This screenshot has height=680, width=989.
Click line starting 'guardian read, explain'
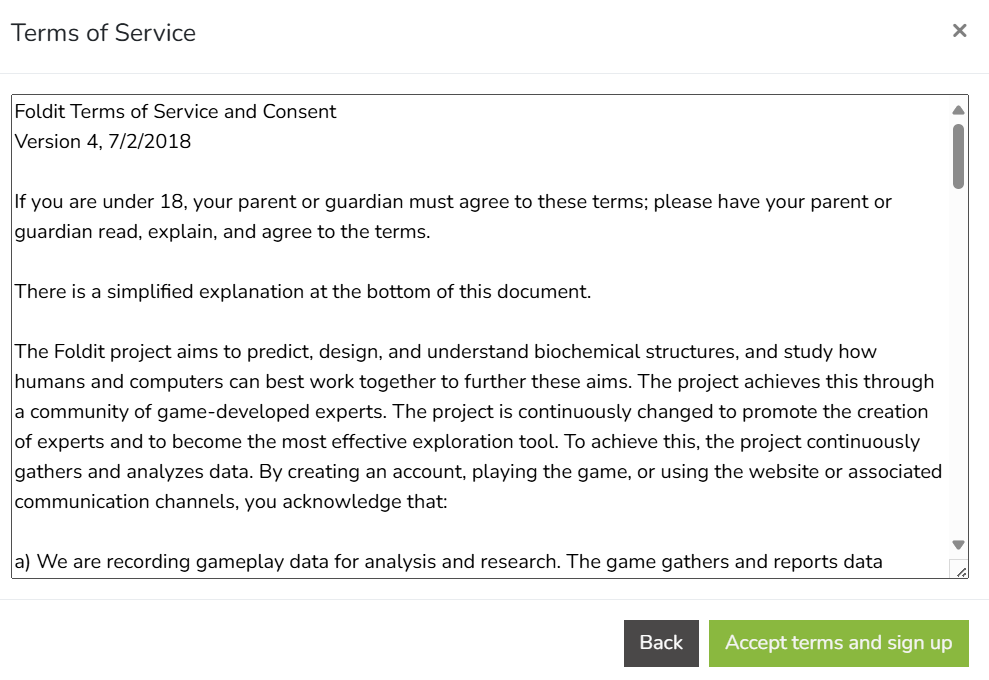click(221, 232)
